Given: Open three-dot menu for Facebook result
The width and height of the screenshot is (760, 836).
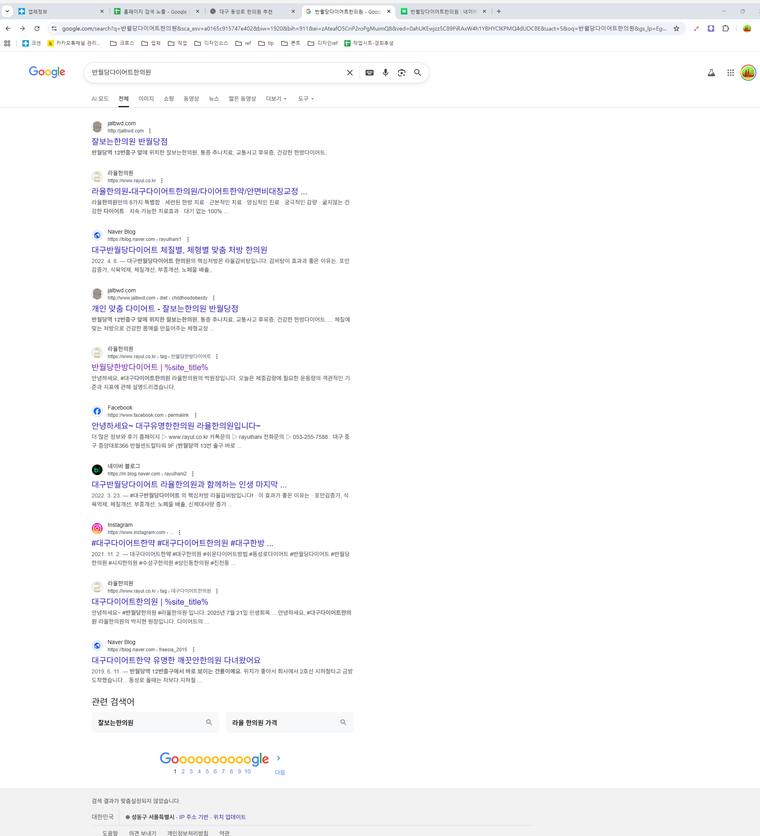Looking at the screenshot, I should point(196,415).
